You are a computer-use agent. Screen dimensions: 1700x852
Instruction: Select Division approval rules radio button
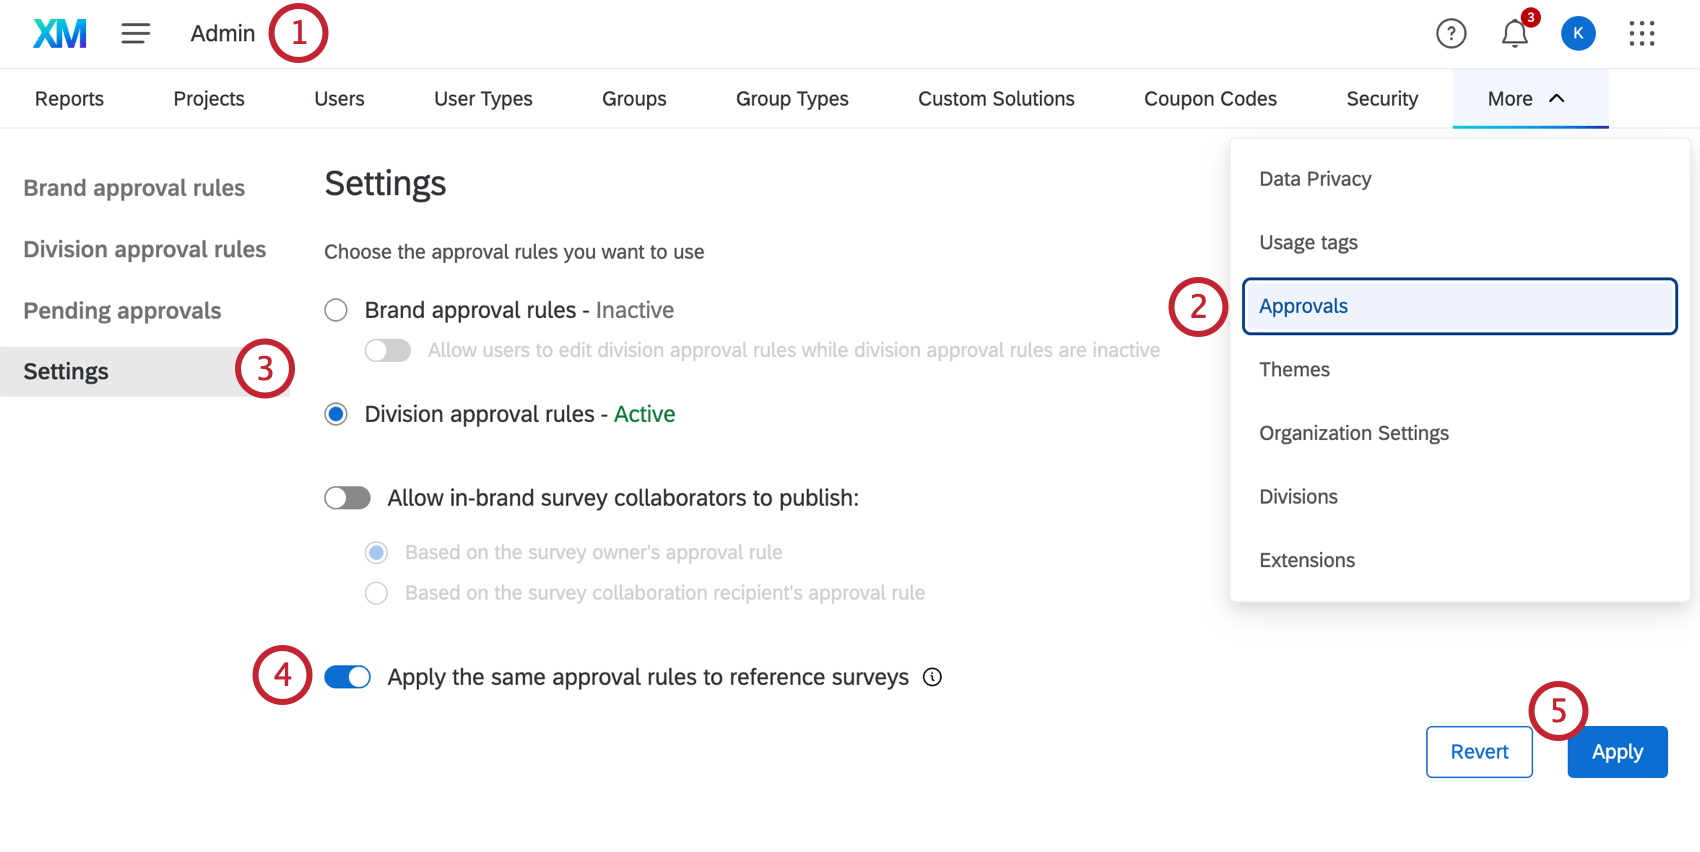point(336,414)
